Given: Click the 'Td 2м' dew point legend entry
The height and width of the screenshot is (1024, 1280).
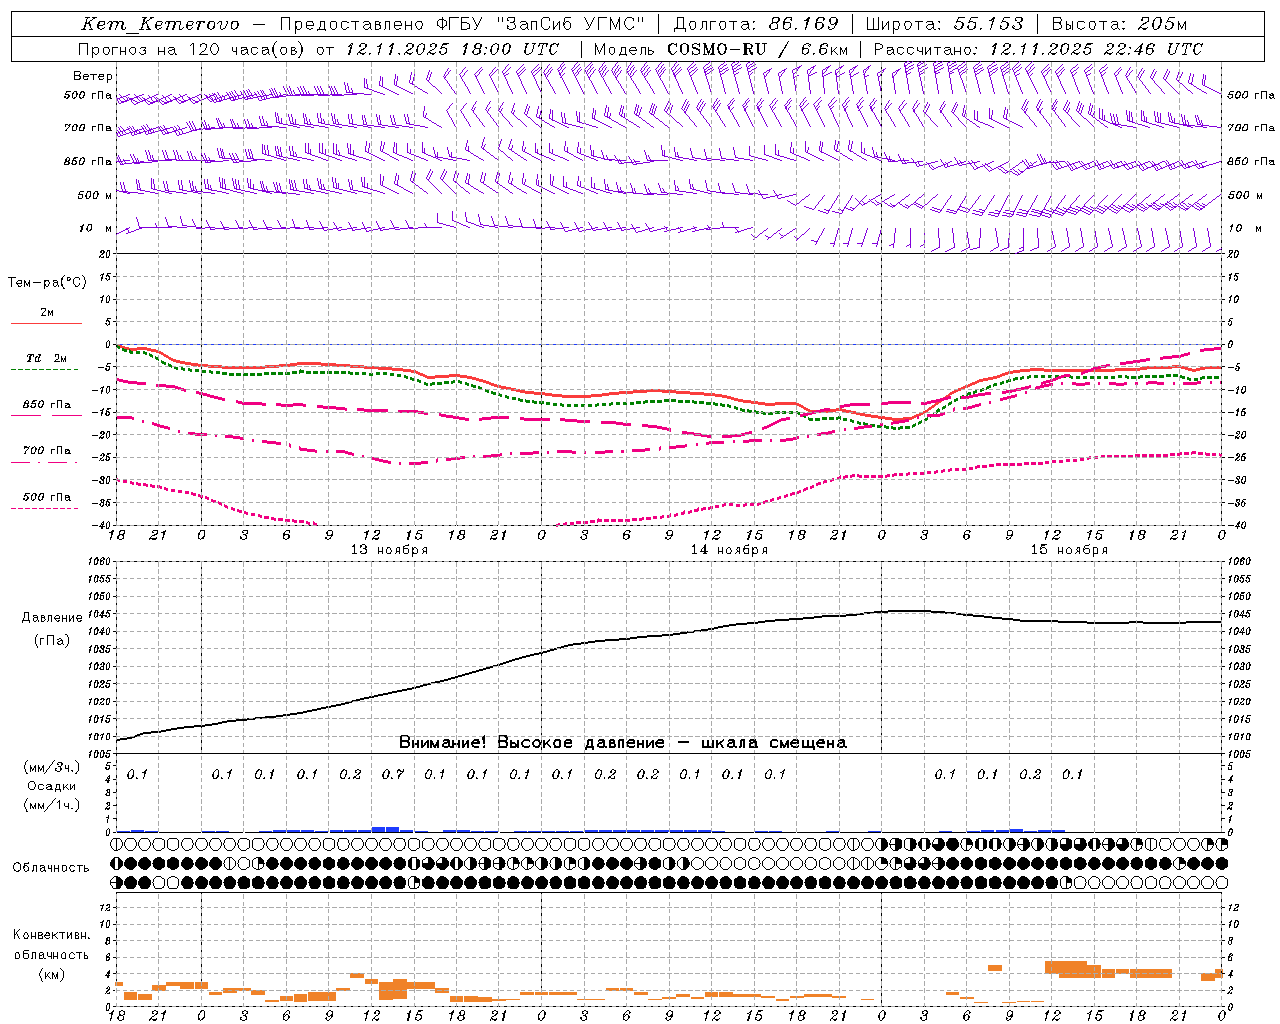Looking at the screenshot, I should (46, 358).
